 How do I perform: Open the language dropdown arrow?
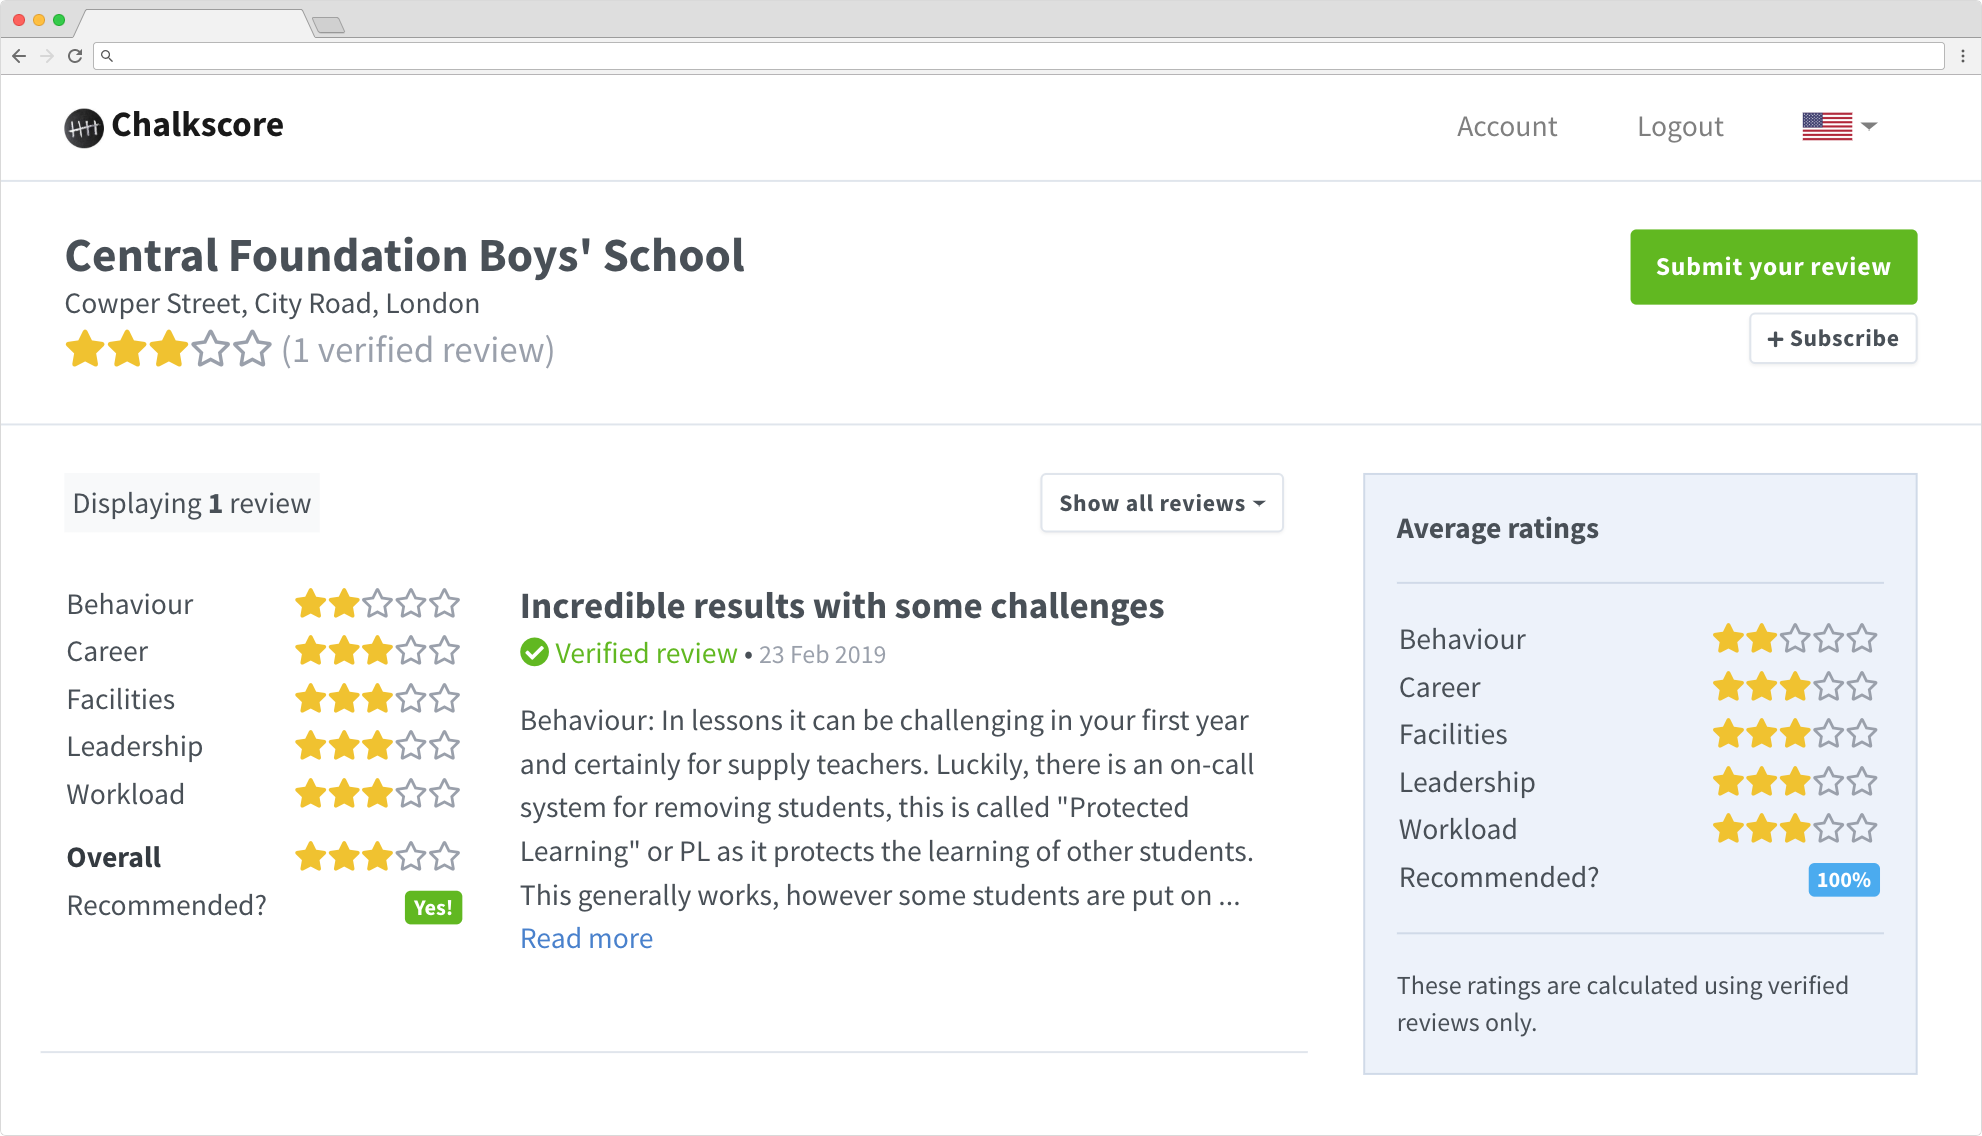(x=1869, y=127)
